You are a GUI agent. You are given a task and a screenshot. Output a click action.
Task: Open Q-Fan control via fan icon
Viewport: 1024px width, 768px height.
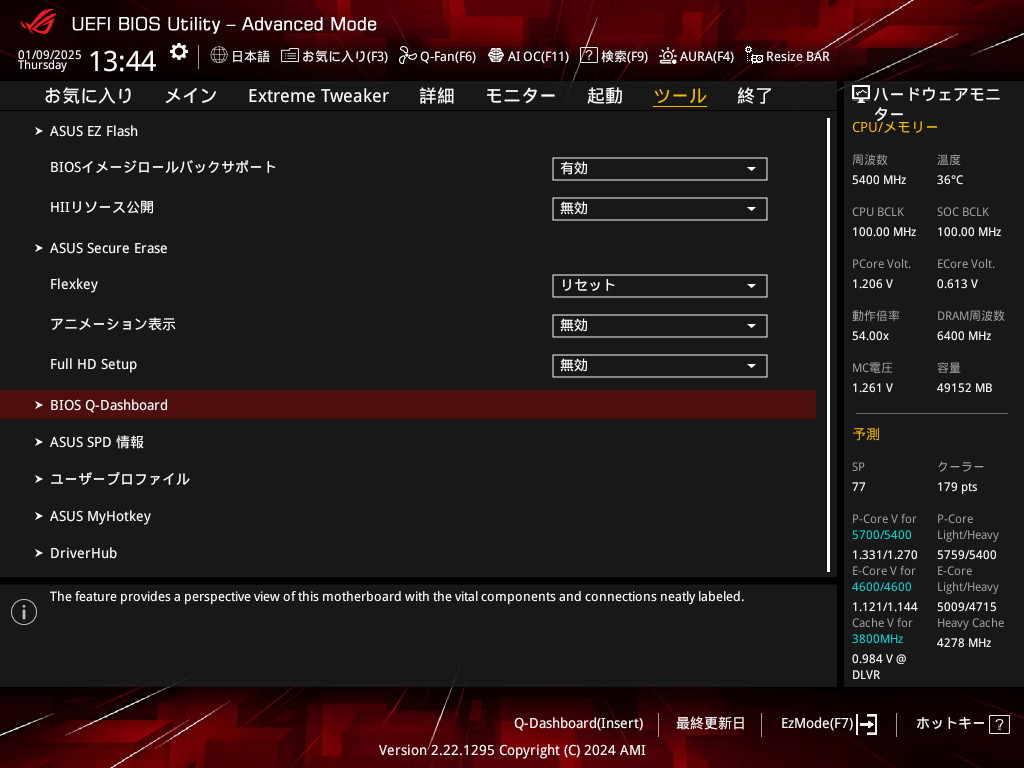point(407,56)
